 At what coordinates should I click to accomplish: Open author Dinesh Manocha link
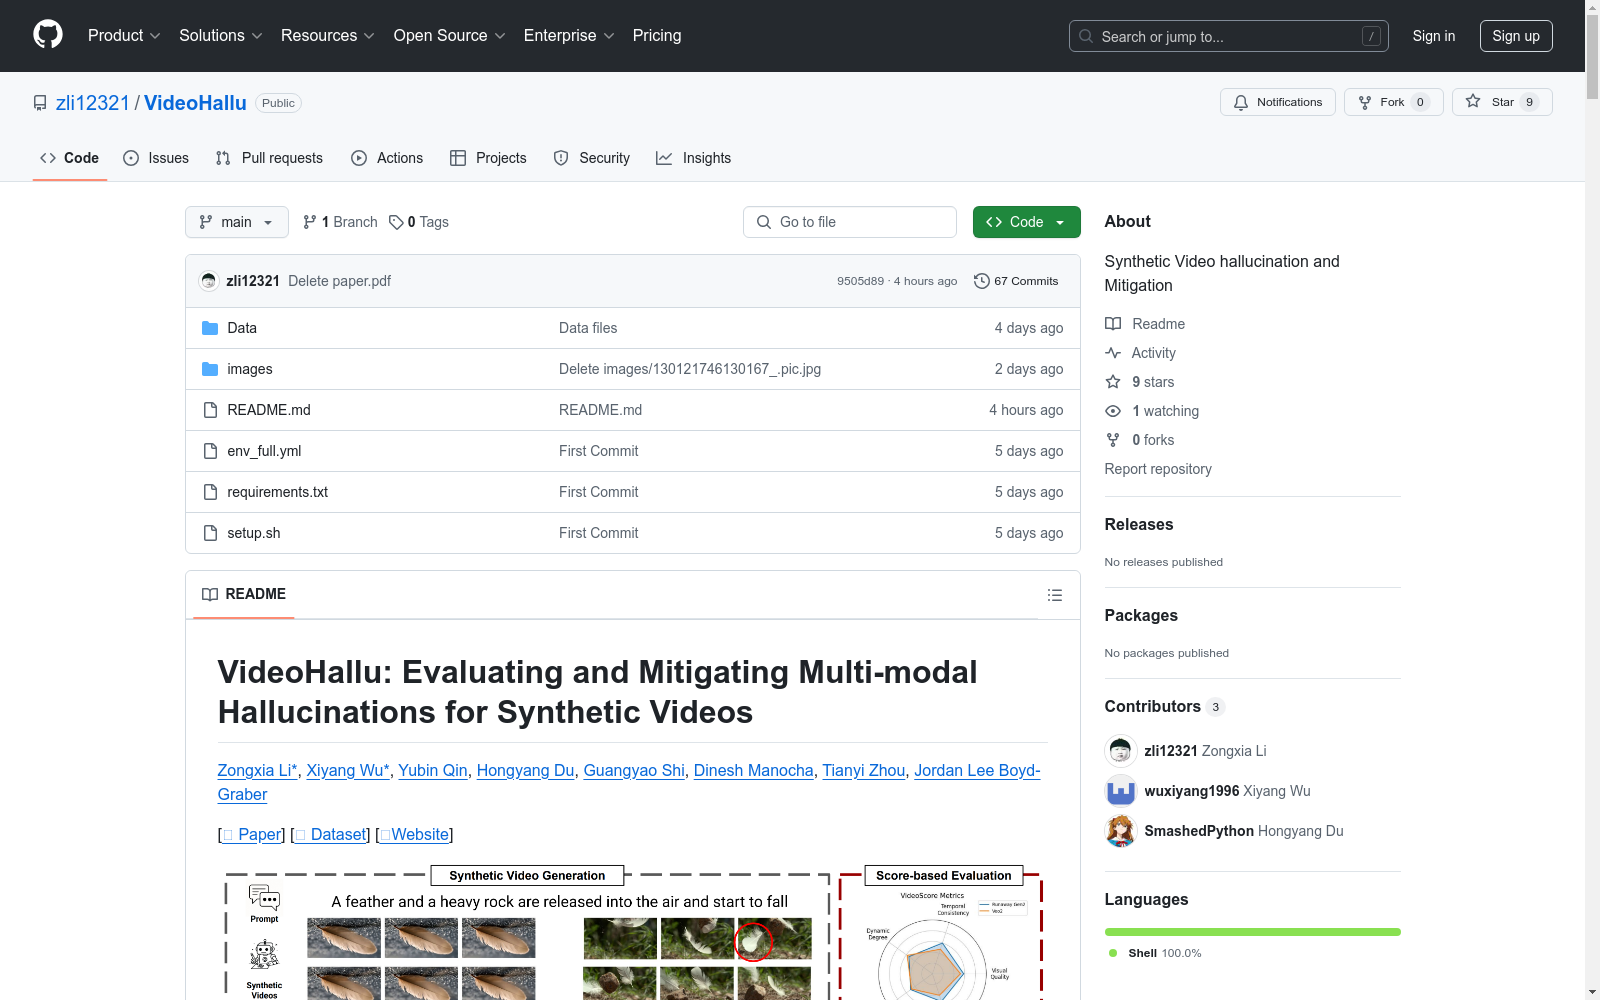tap(754, 770)
